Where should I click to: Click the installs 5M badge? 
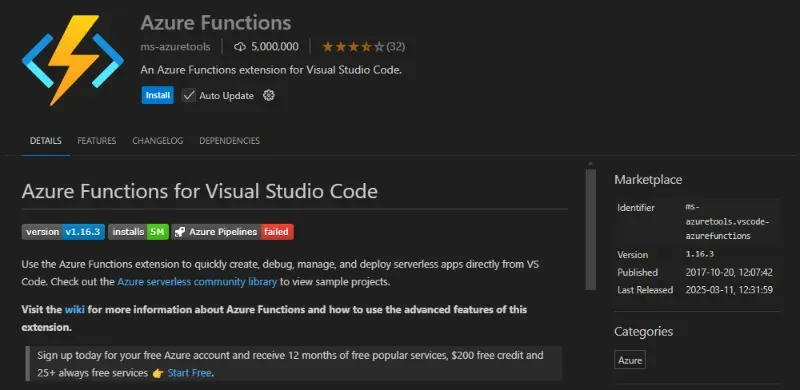tap(138, 232)
